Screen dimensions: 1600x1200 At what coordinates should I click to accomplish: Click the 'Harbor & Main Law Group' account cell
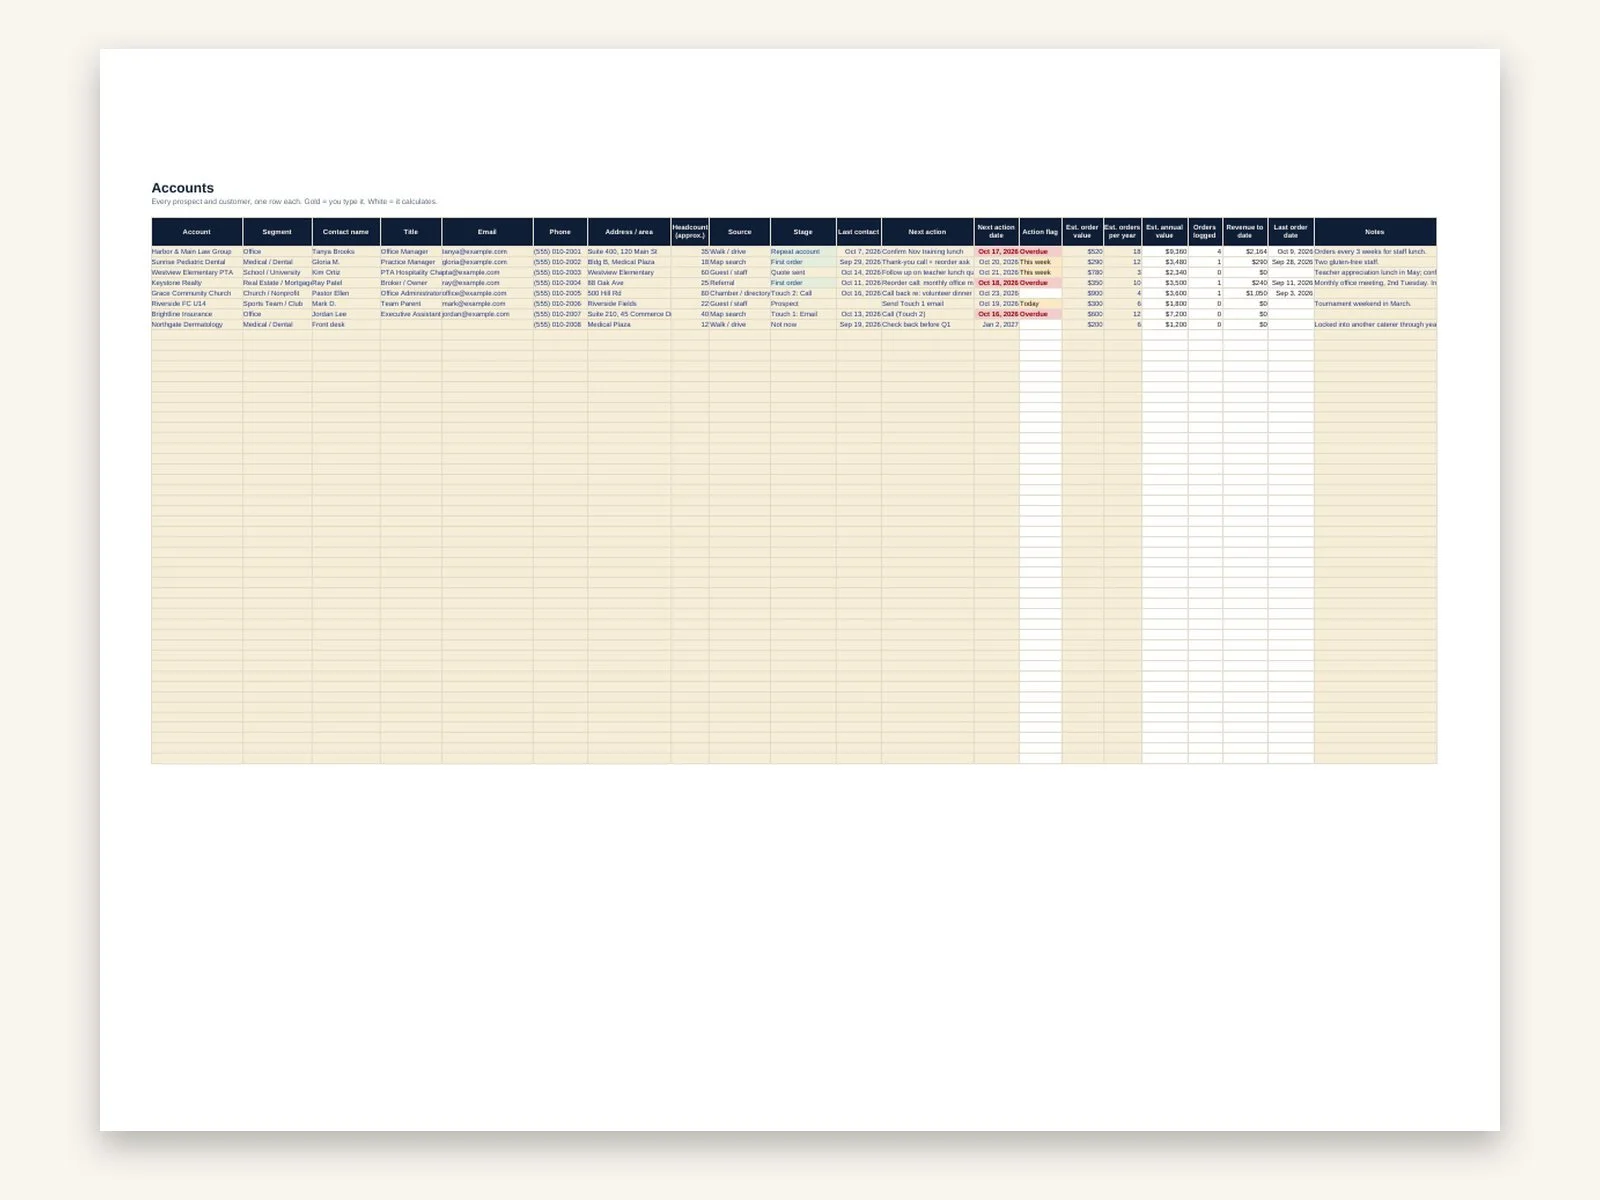(x=197, y=252)
